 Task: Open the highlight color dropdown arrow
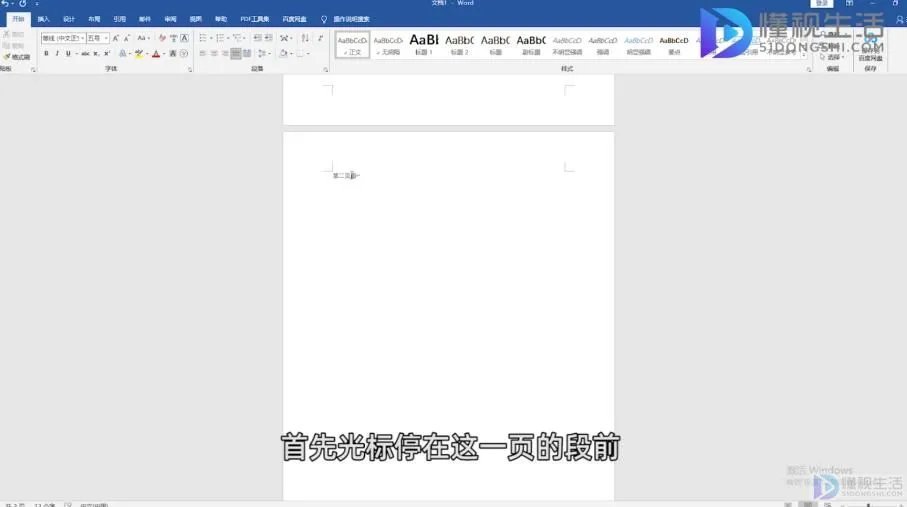pyautogui.click(x=147, y=53)
